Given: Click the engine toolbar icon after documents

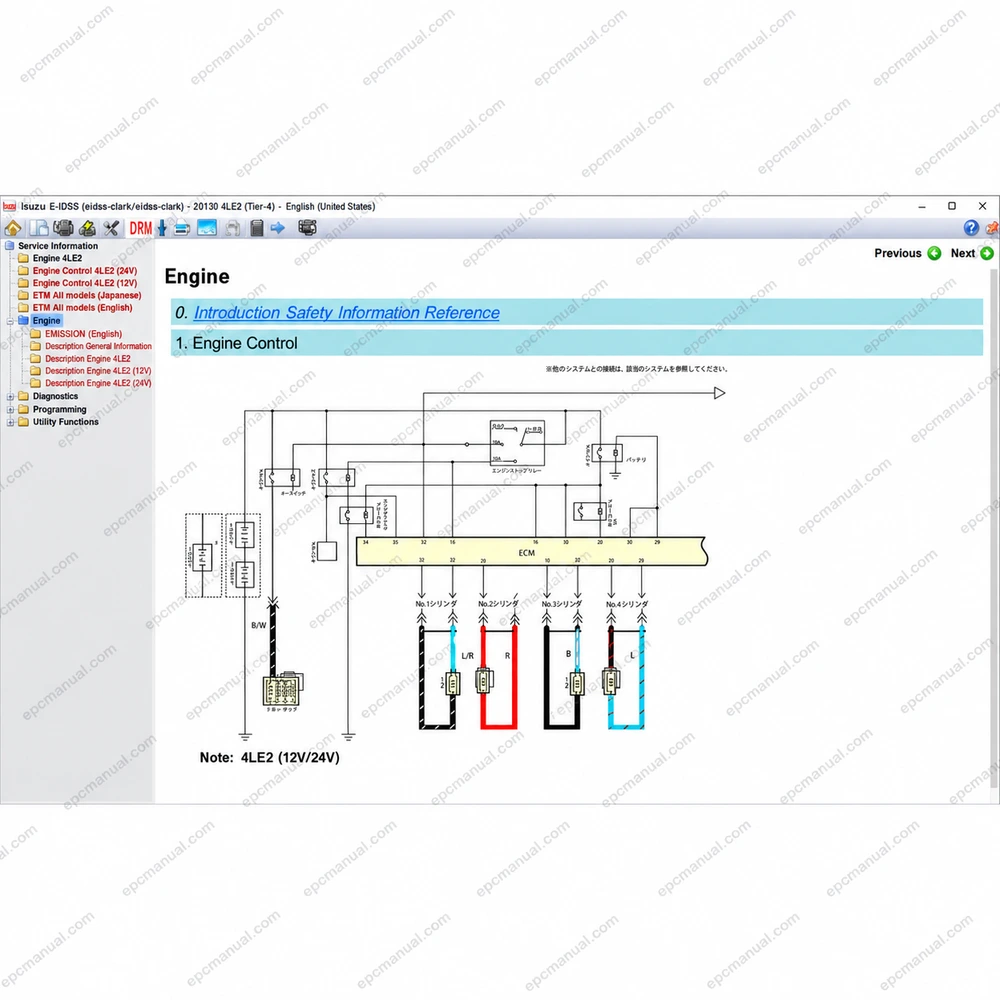Looking at the screenshot, I should tap(63, 228).
